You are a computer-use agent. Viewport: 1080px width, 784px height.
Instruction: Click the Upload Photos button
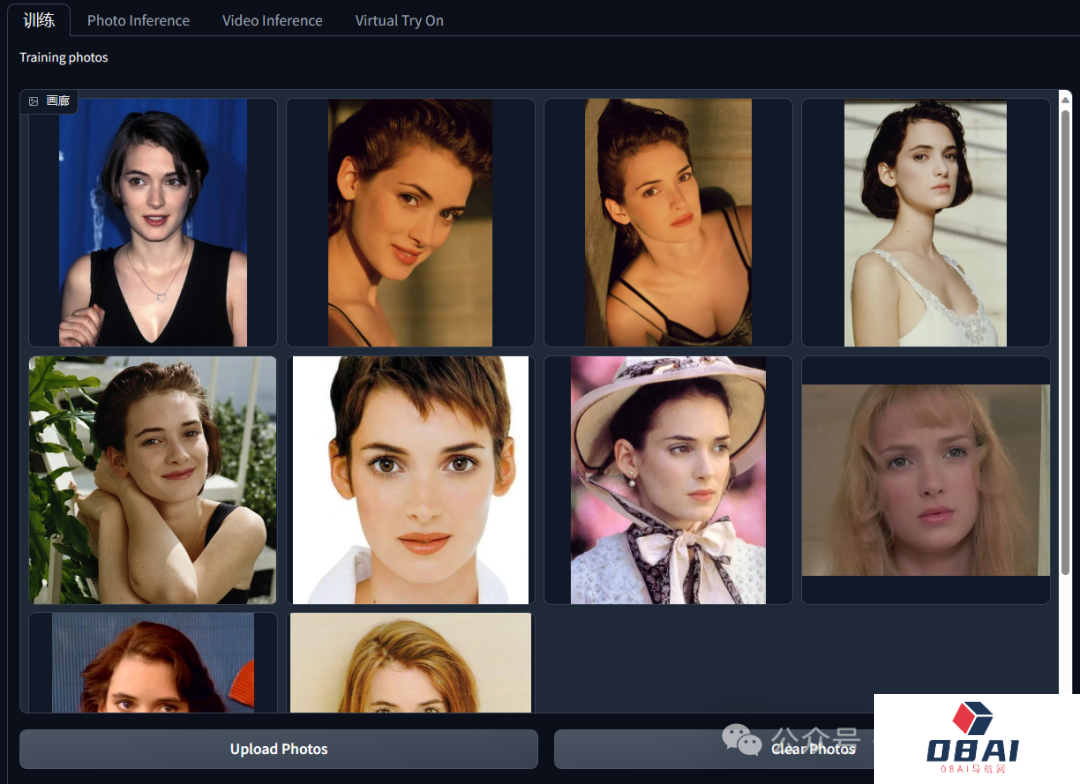click(x=278, y=749)
